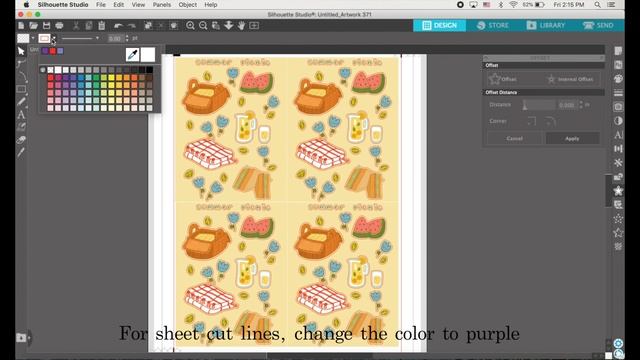Open the Fill palette panel icon
The height and width of the screenshot is (360, 640).
(x=618, y=79)
